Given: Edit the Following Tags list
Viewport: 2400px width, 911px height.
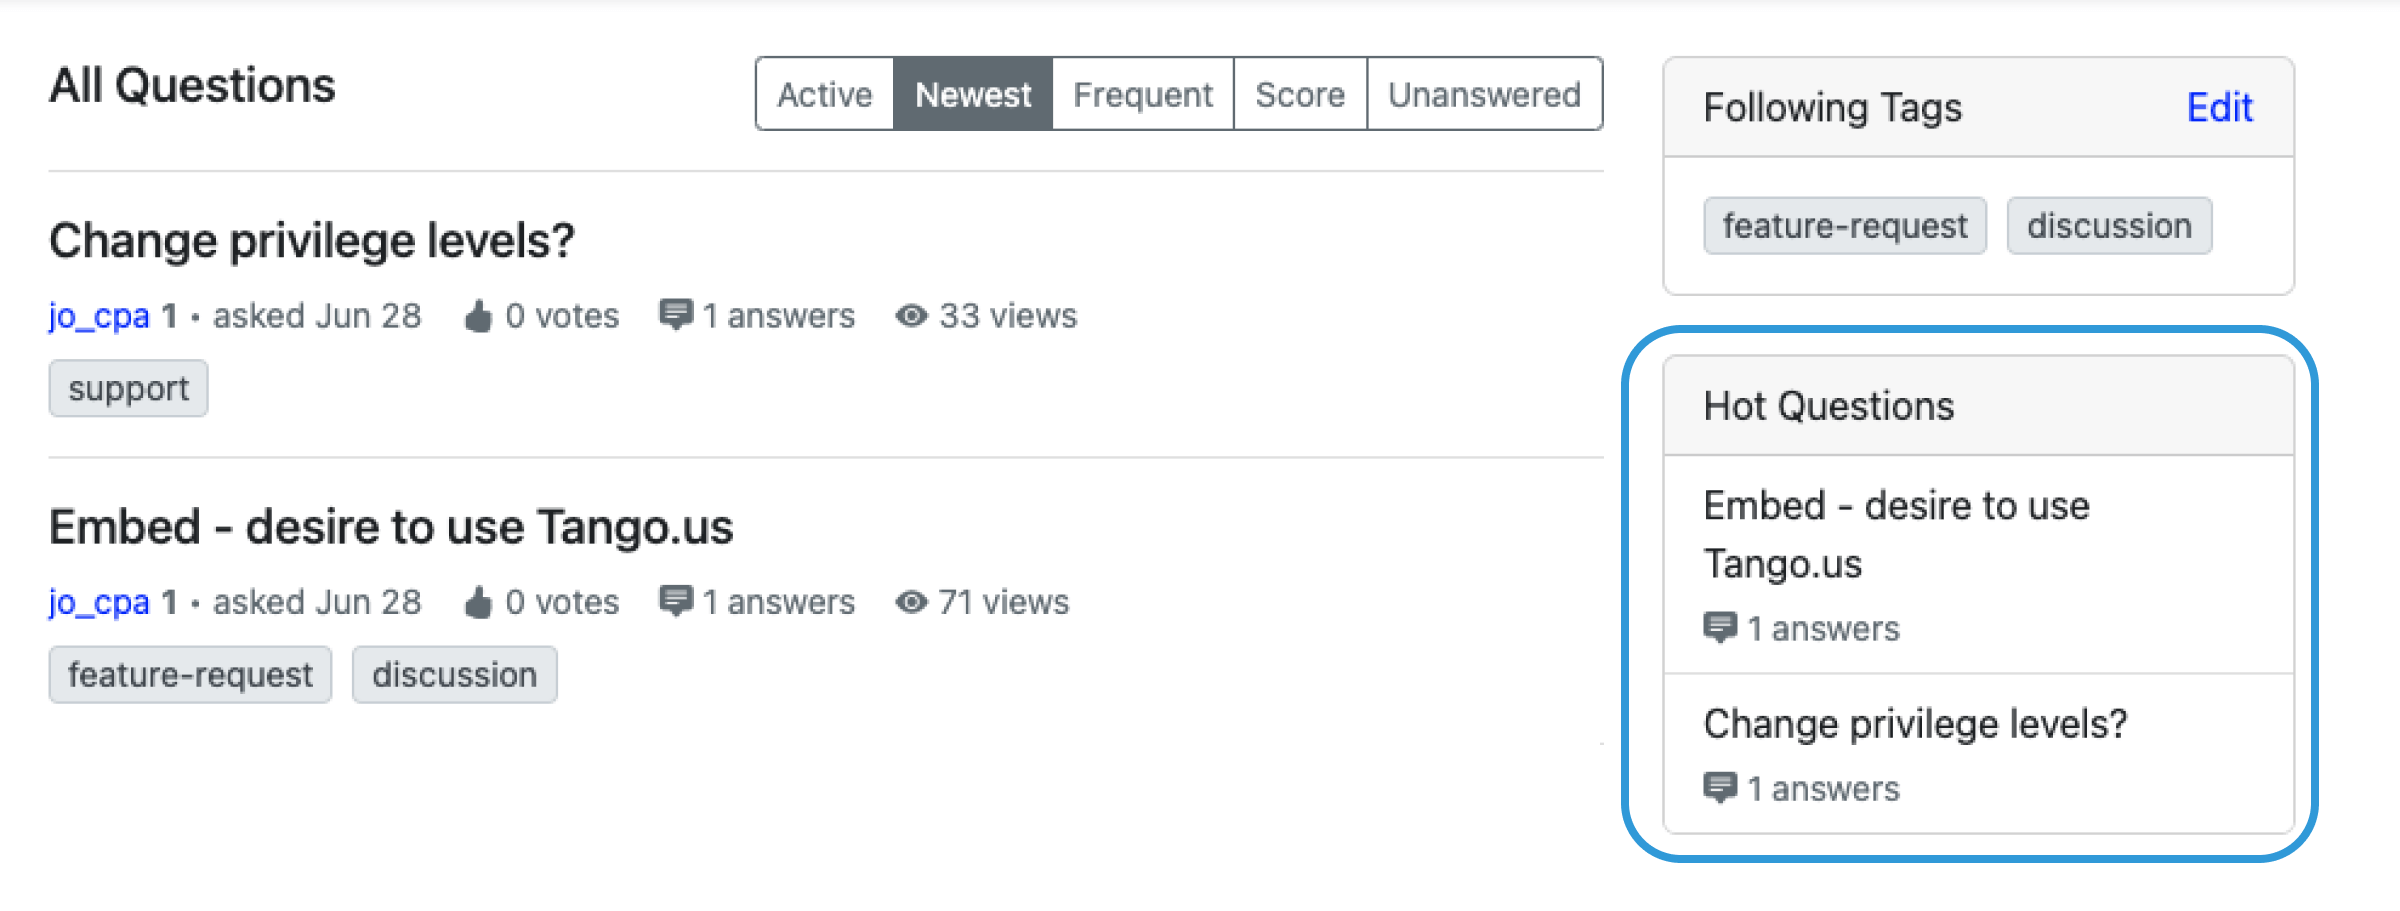Looking at the screenshot, I should pyautogui.click(x=2219, y=107).
